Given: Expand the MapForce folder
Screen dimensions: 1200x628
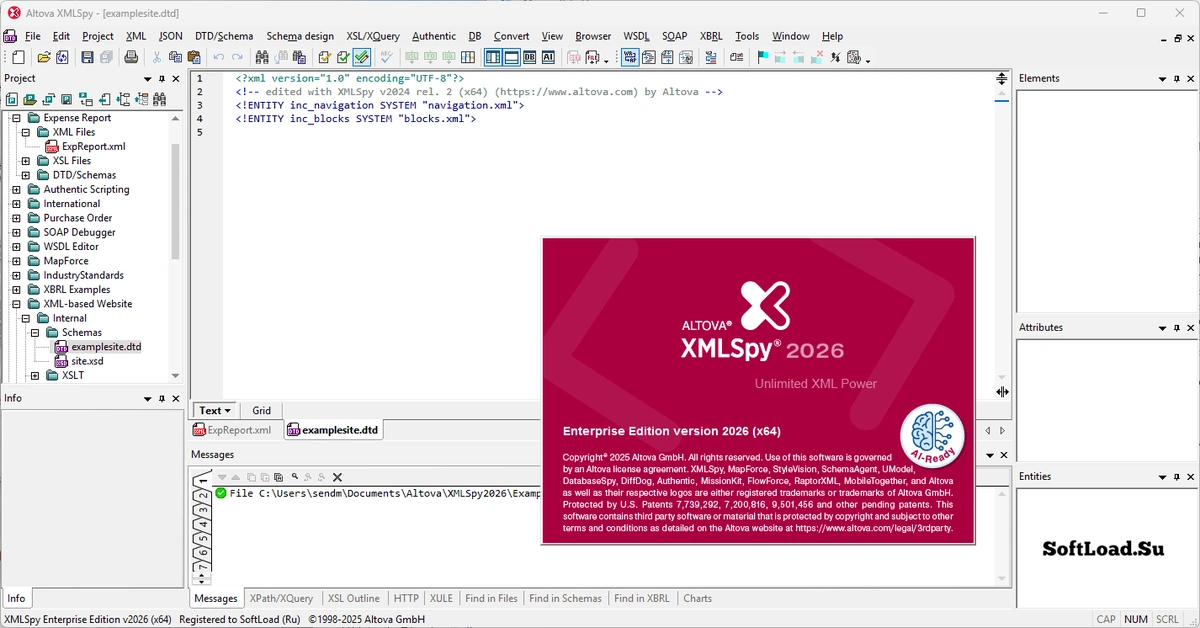Looking at the screenshot, I should (x=16, y=261).
